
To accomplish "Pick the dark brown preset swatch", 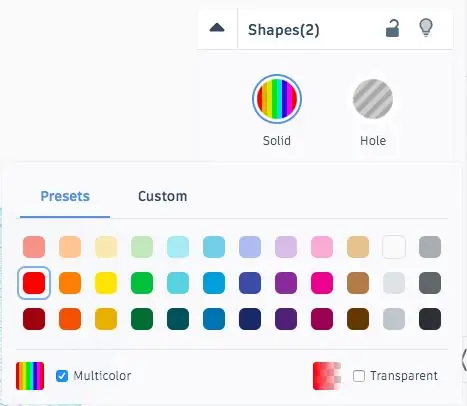I will click(358, 319).
